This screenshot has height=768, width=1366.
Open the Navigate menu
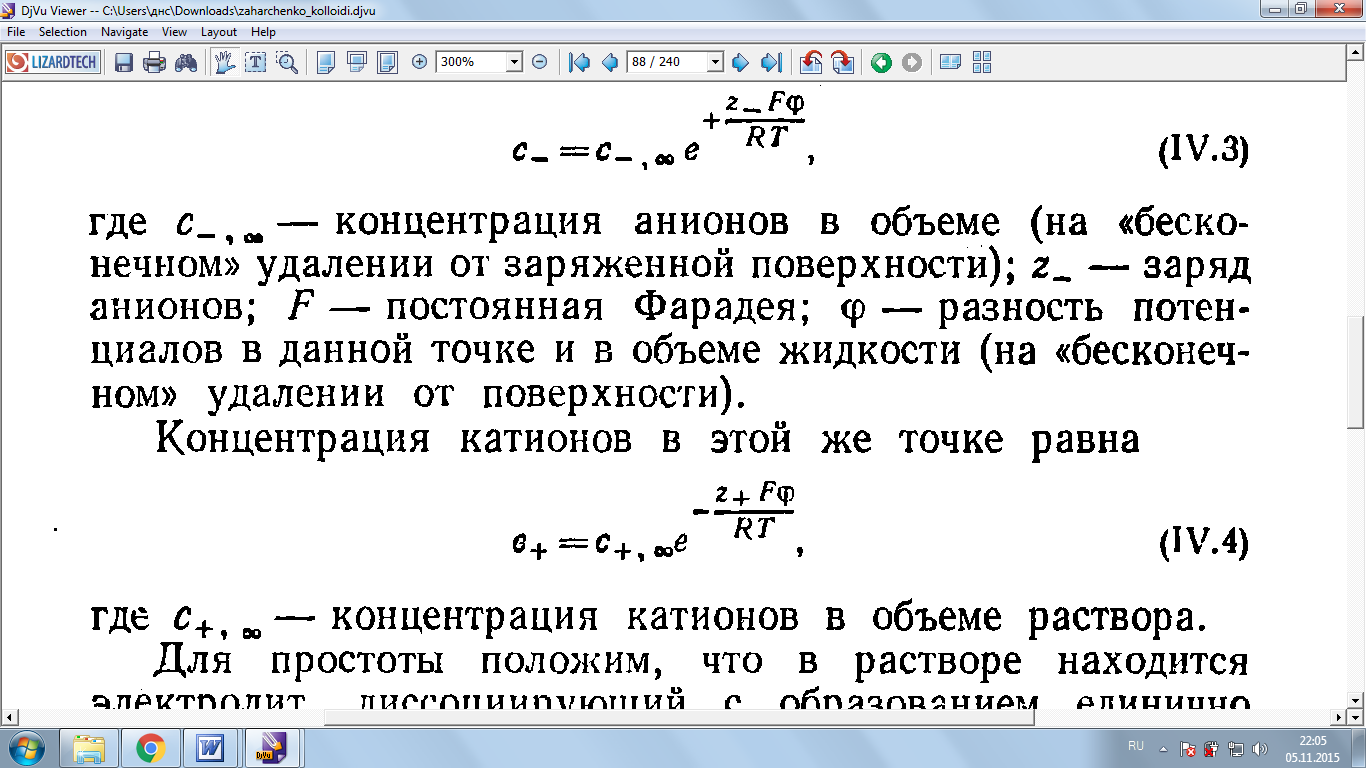(x=124, y=32)
